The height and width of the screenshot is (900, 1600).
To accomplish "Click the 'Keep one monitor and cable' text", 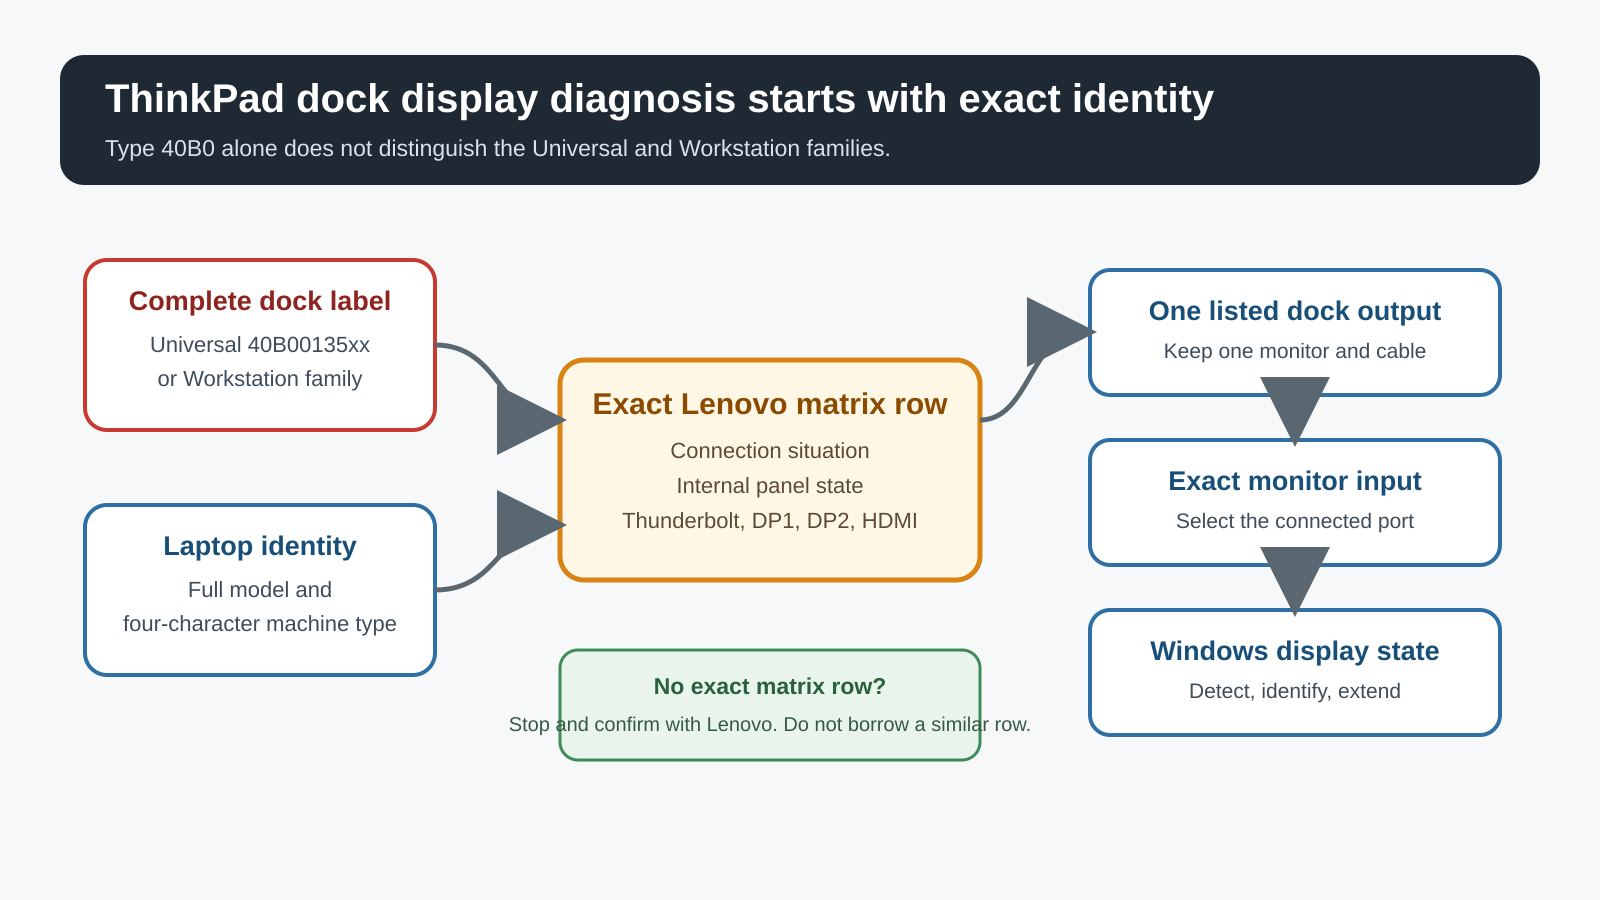I will [x=1295, y=351].
